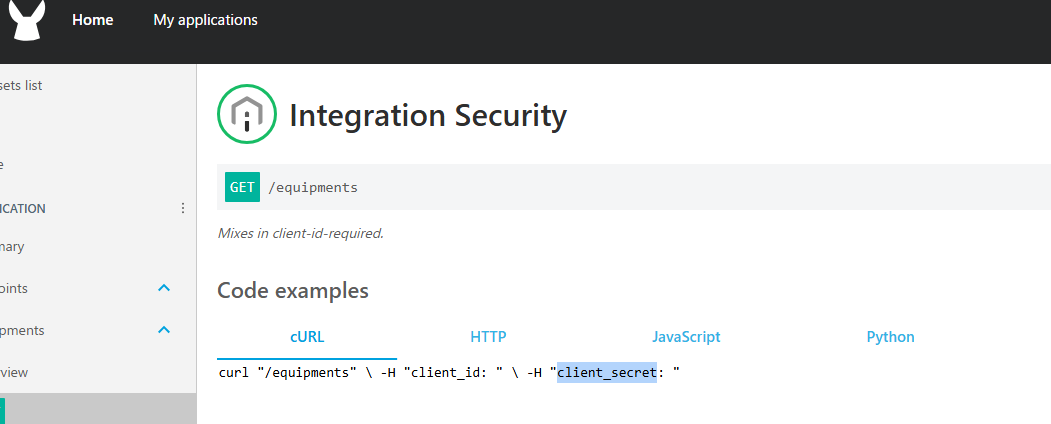Click the curl command code snippet
Screen dimensions: 1051x424
pyautogui.click(x=449, y=373)
